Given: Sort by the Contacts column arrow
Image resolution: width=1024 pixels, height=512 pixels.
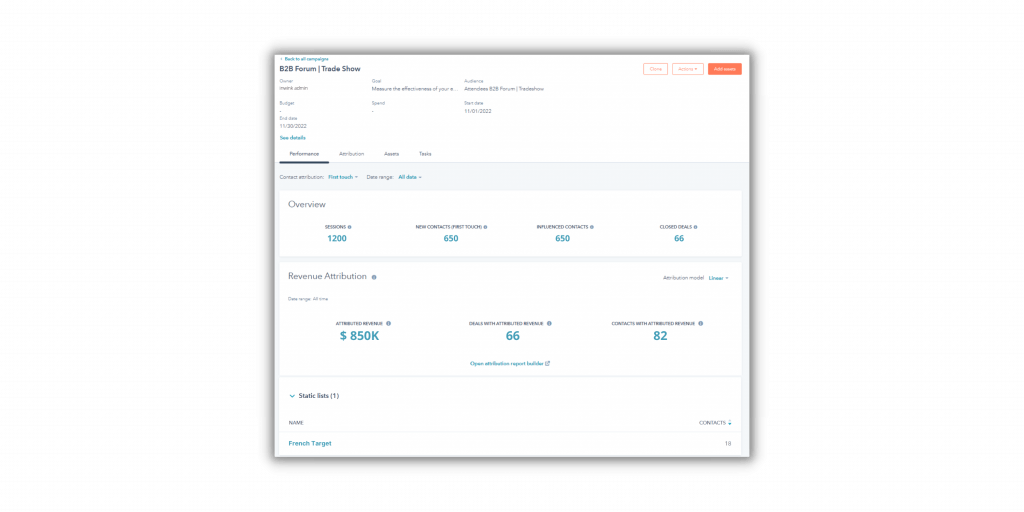Looking at the screenshot, I should [x=729, y=423].
